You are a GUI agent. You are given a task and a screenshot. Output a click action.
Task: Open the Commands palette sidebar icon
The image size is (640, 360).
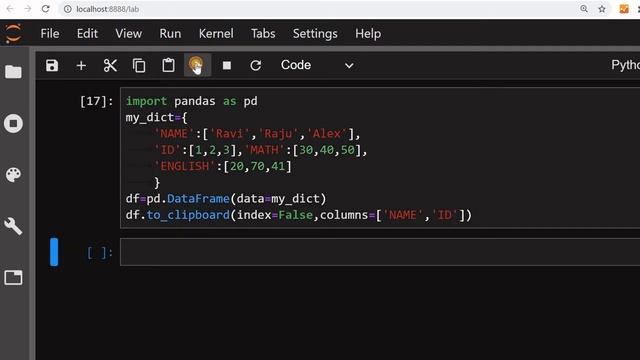(13, 175)
